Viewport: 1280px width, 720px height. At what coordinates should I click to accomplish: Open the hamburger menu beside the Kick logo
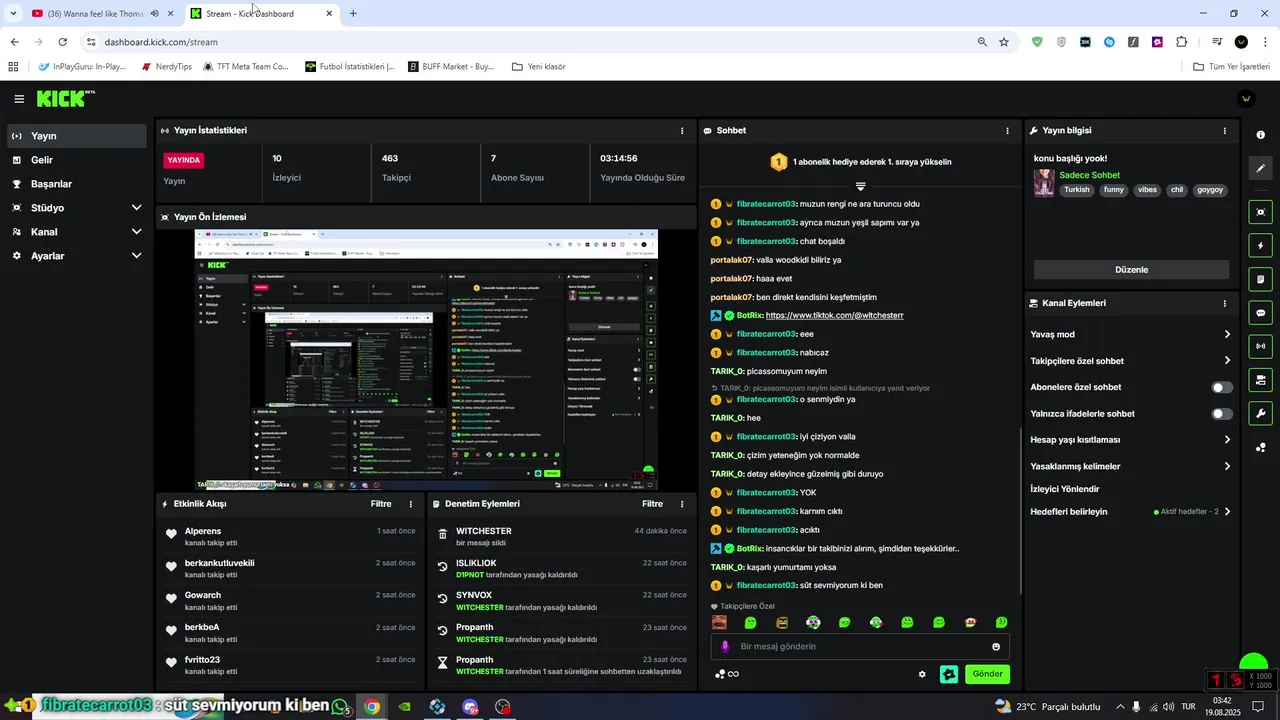point(19,98)
